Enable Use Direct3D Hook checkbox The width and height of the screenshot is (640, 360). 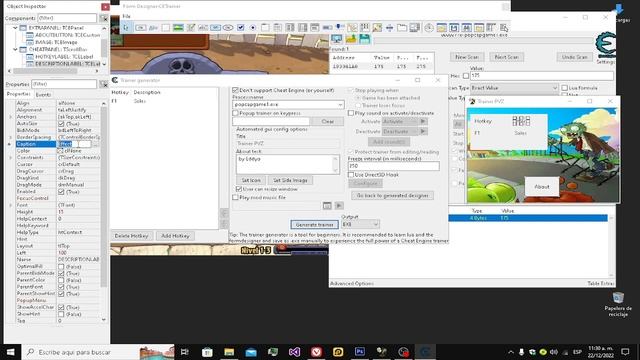coord(351,175)
